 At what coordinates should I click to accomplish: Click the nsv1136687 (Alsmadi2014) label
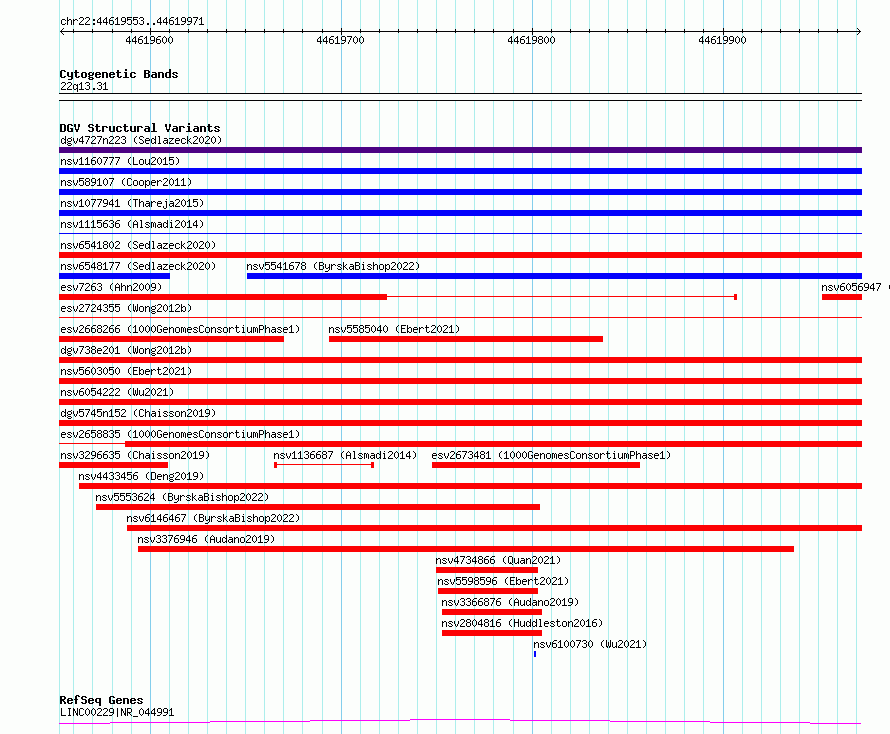coord(345,455)
